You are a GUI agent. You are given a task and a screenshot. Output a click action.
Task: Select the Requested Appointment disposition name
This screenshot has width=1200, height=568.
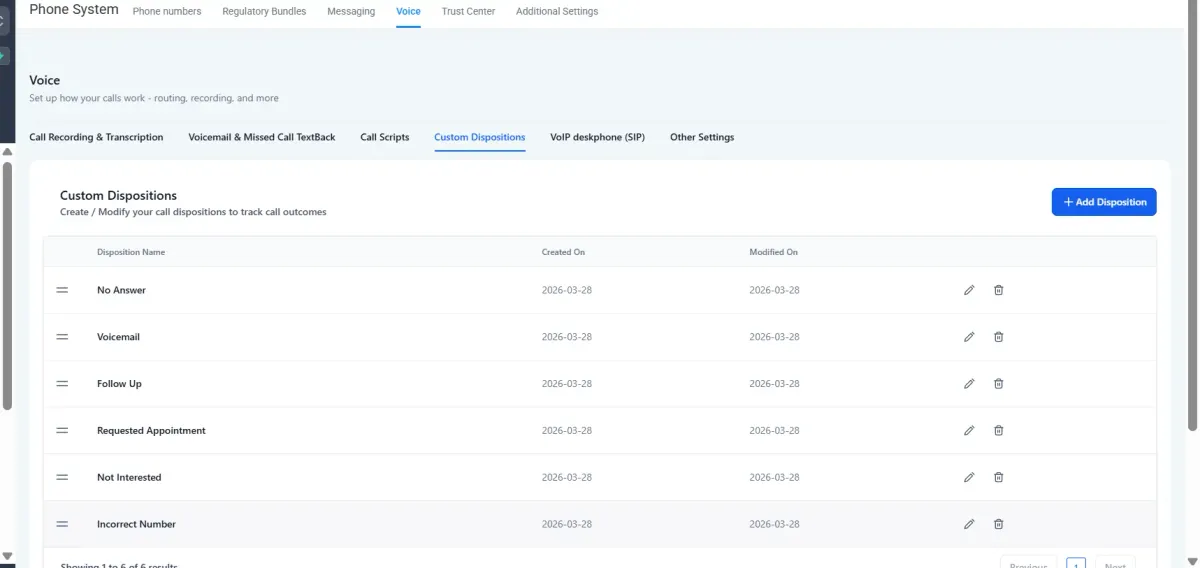coord(151,431)
